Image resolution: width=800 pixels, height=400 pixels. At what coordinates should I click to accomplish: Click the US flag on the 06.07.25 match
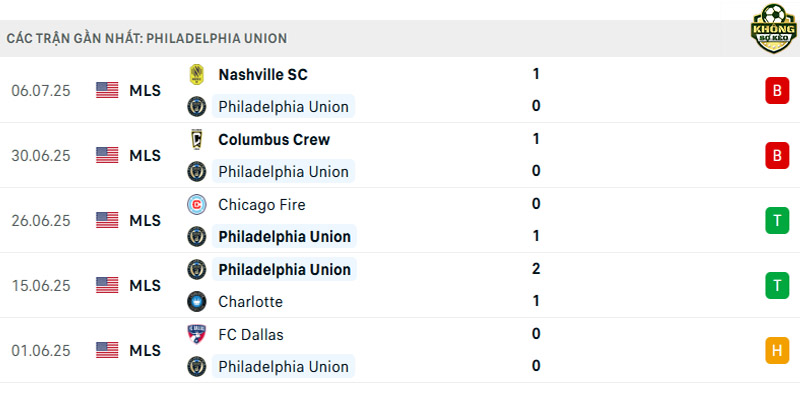tap(107, 90)
